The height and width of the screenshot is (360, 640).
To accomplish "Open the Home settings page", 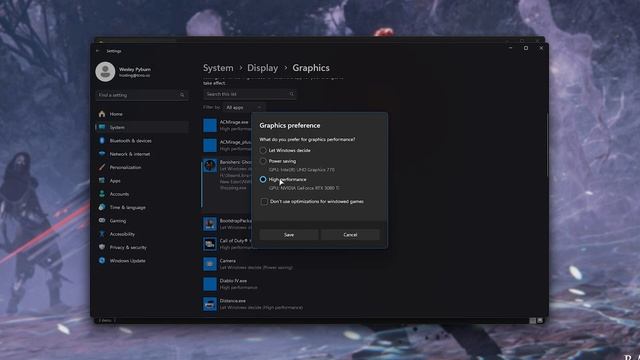I will pos(142,114).
